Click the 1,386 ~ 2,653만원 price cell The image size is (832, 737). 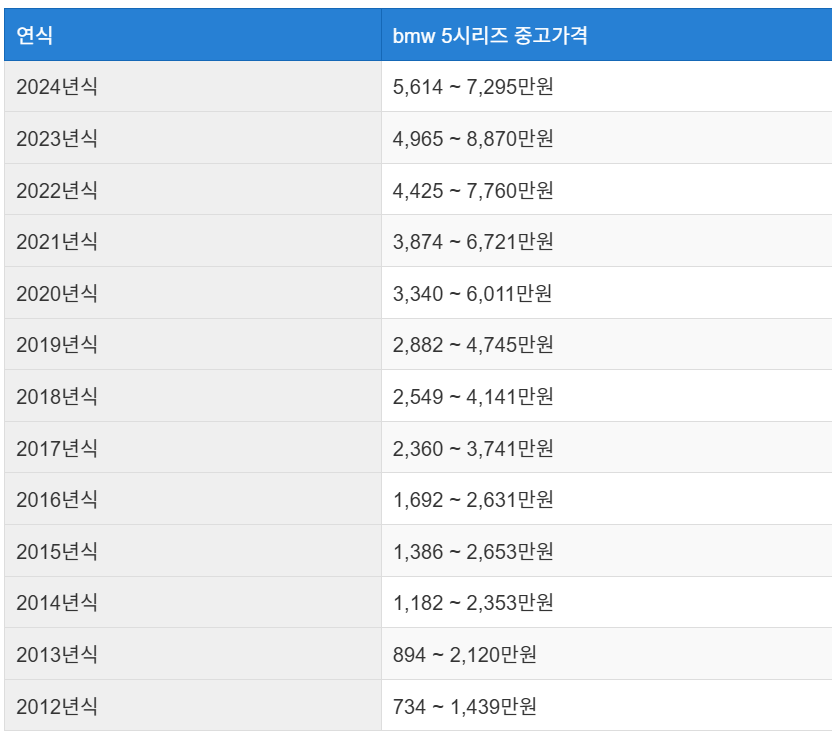coord(470,547)
